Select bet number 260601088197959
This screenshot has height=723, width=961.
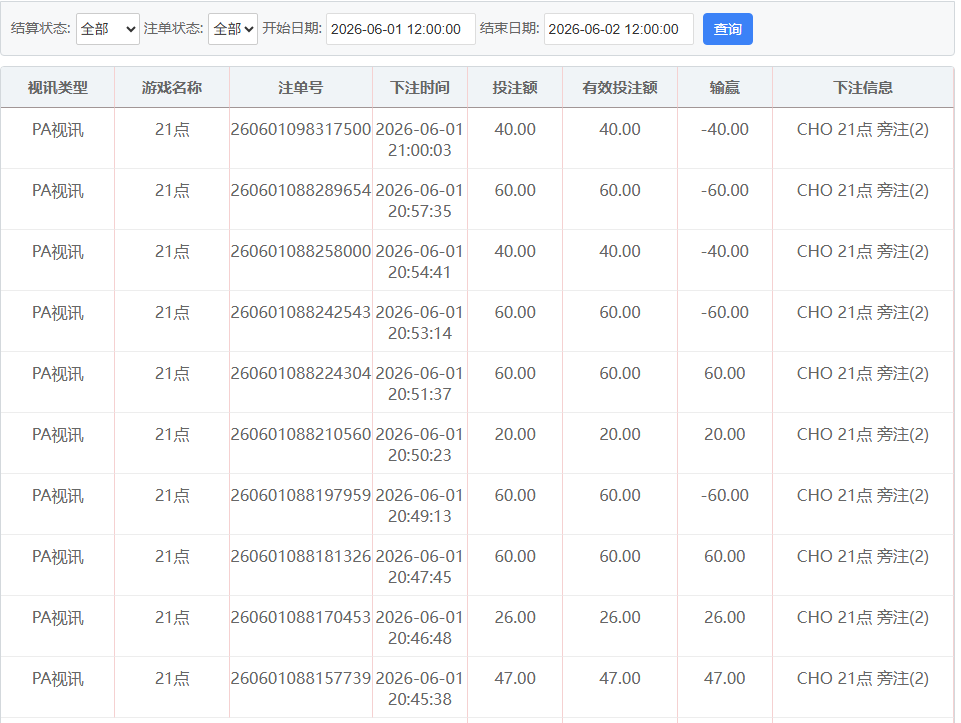point(301,495)
